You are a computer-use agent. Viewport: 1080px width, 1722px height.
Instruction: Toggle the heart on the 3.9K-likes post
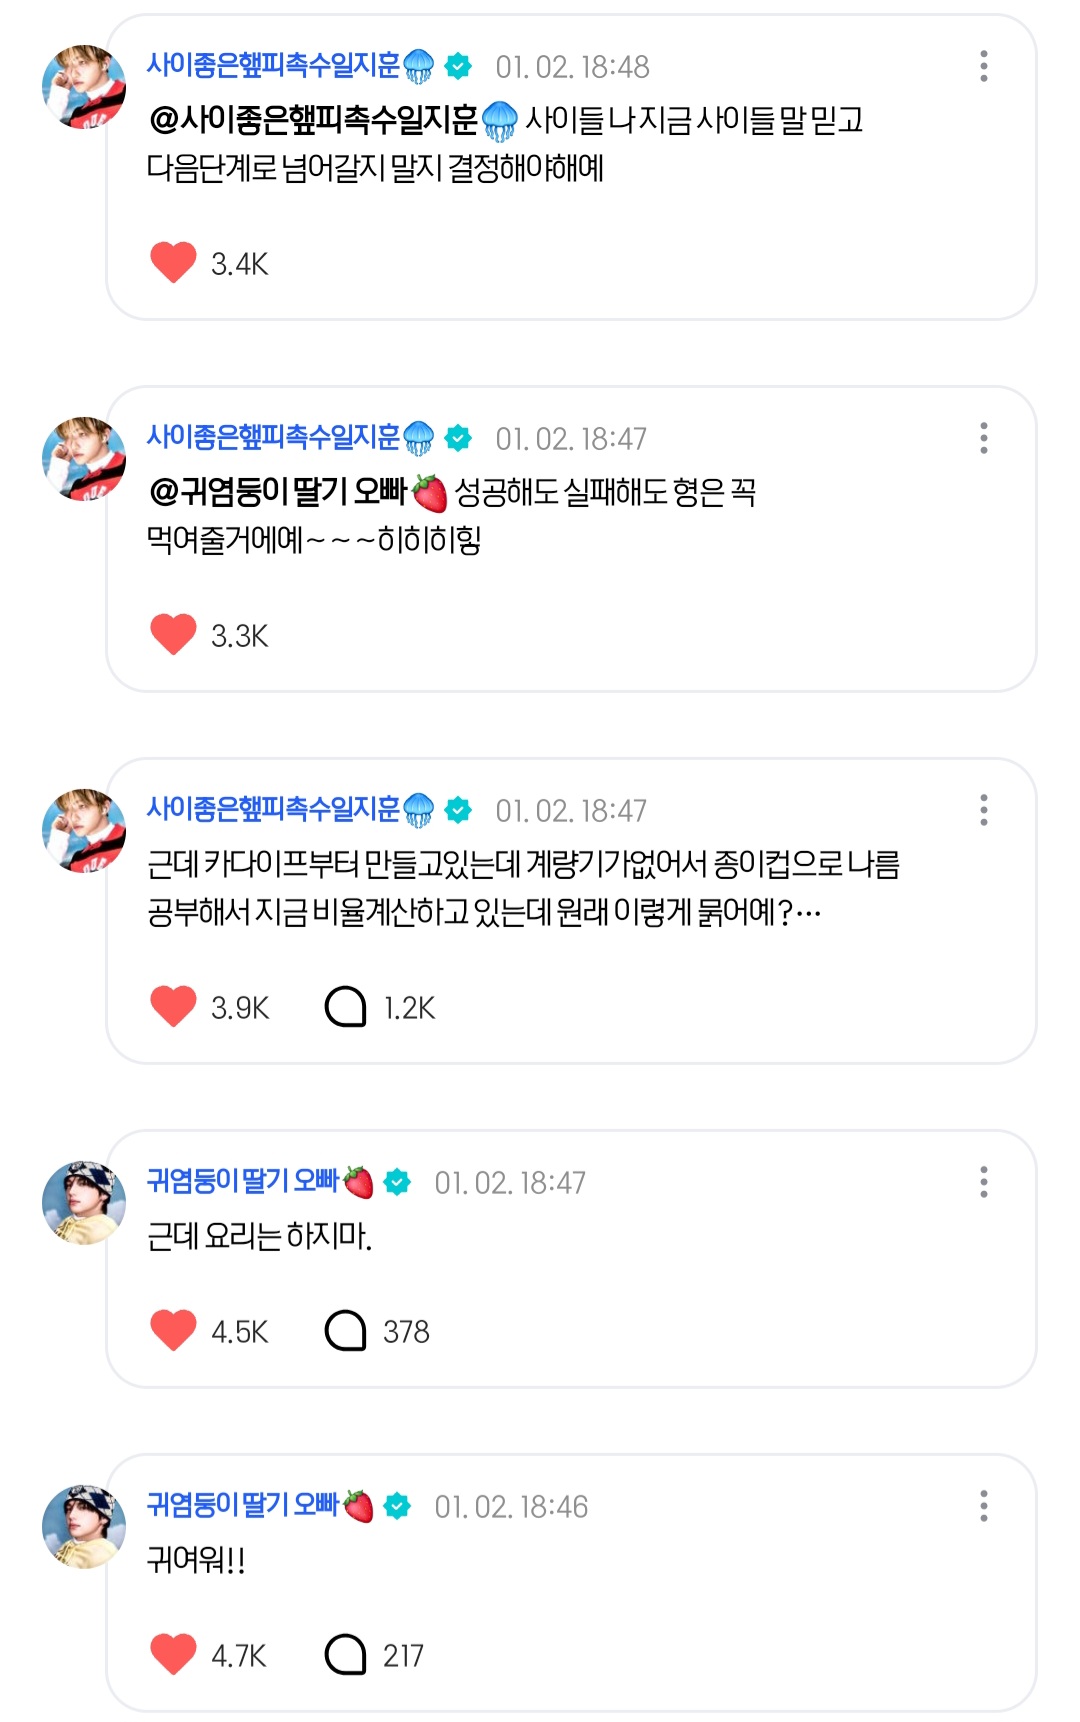[x=173, y=1007]
